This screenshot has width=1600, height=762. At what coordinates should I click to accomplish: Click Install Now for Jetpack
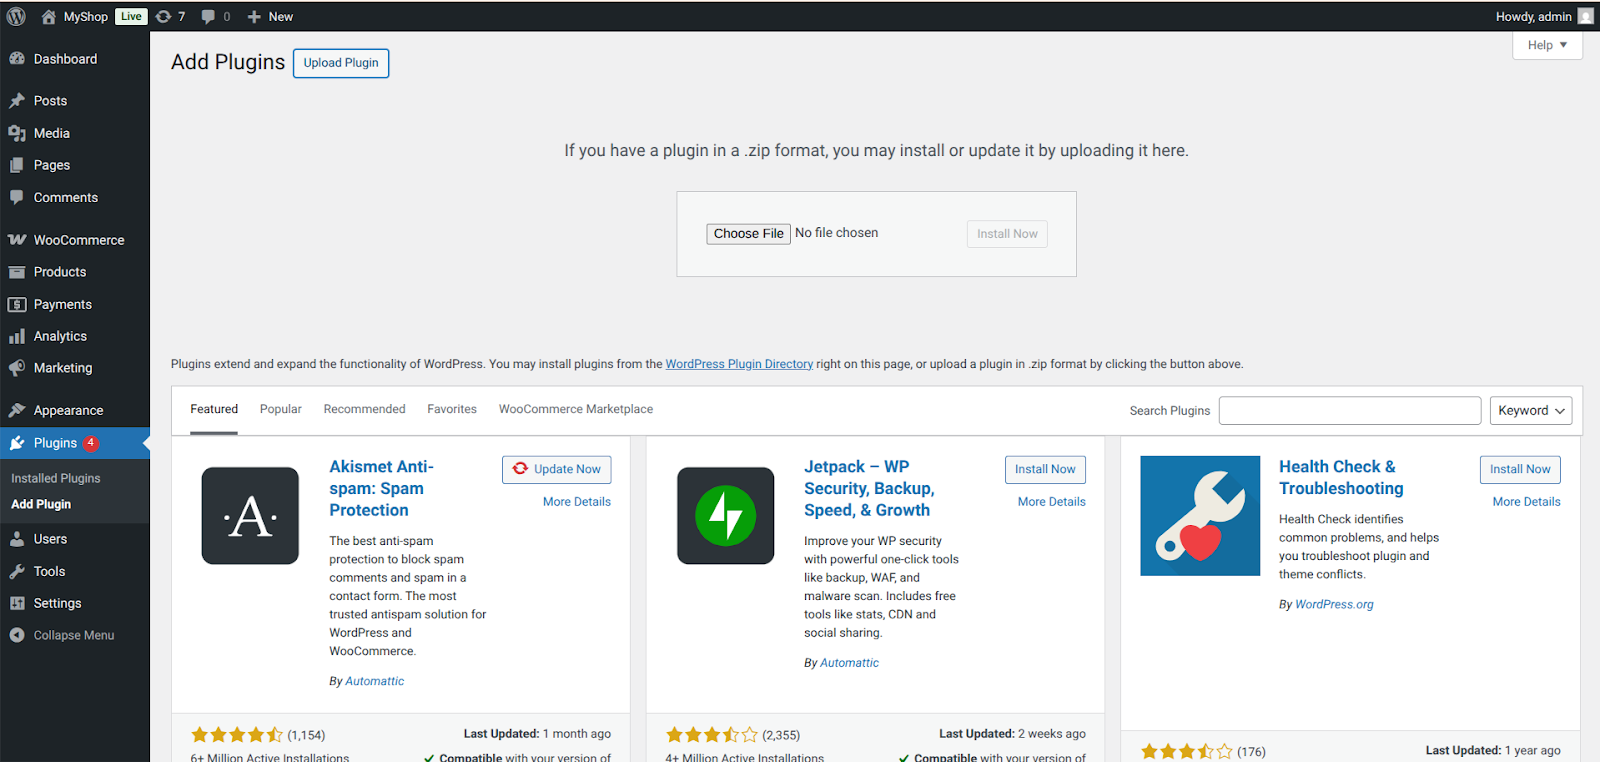point(1045,469)
